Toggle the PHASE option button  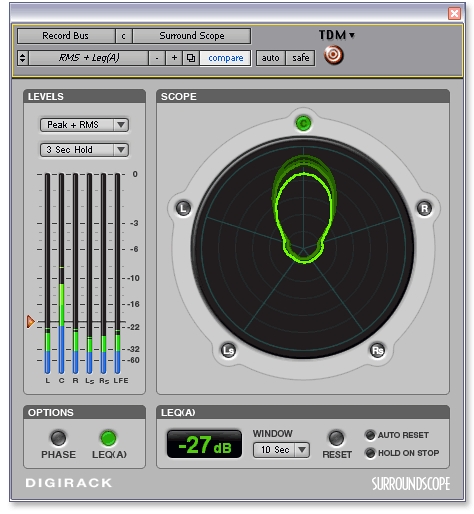[58, 438]
